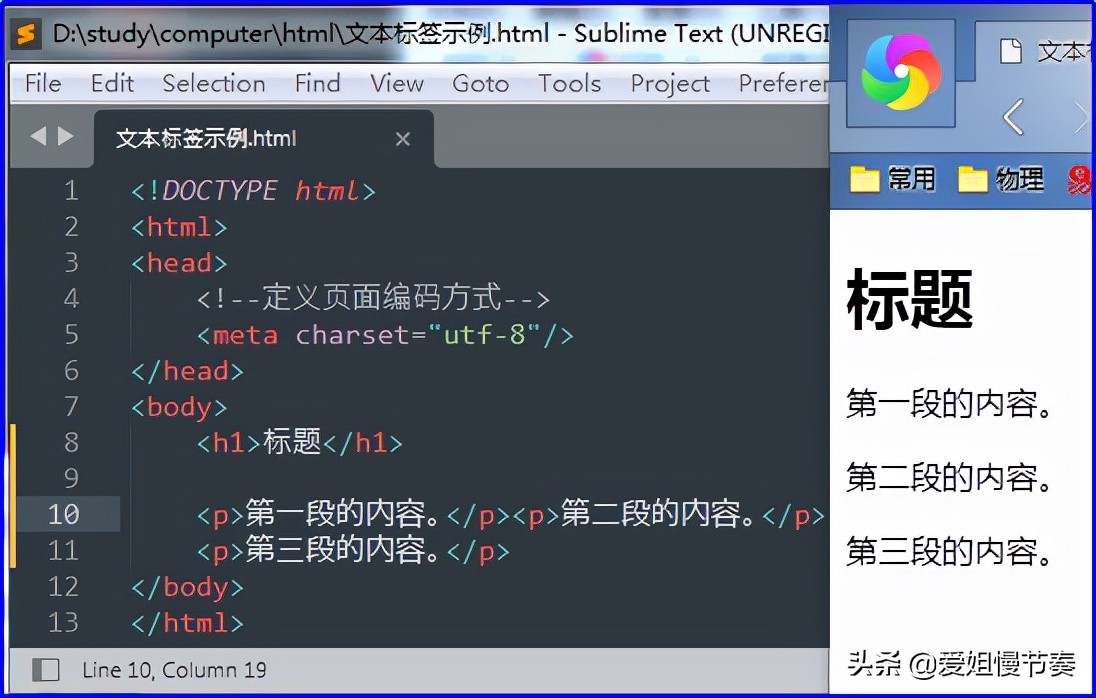Click line number 9 in gutter
The image size is (1096, 698).
[71, 479]
